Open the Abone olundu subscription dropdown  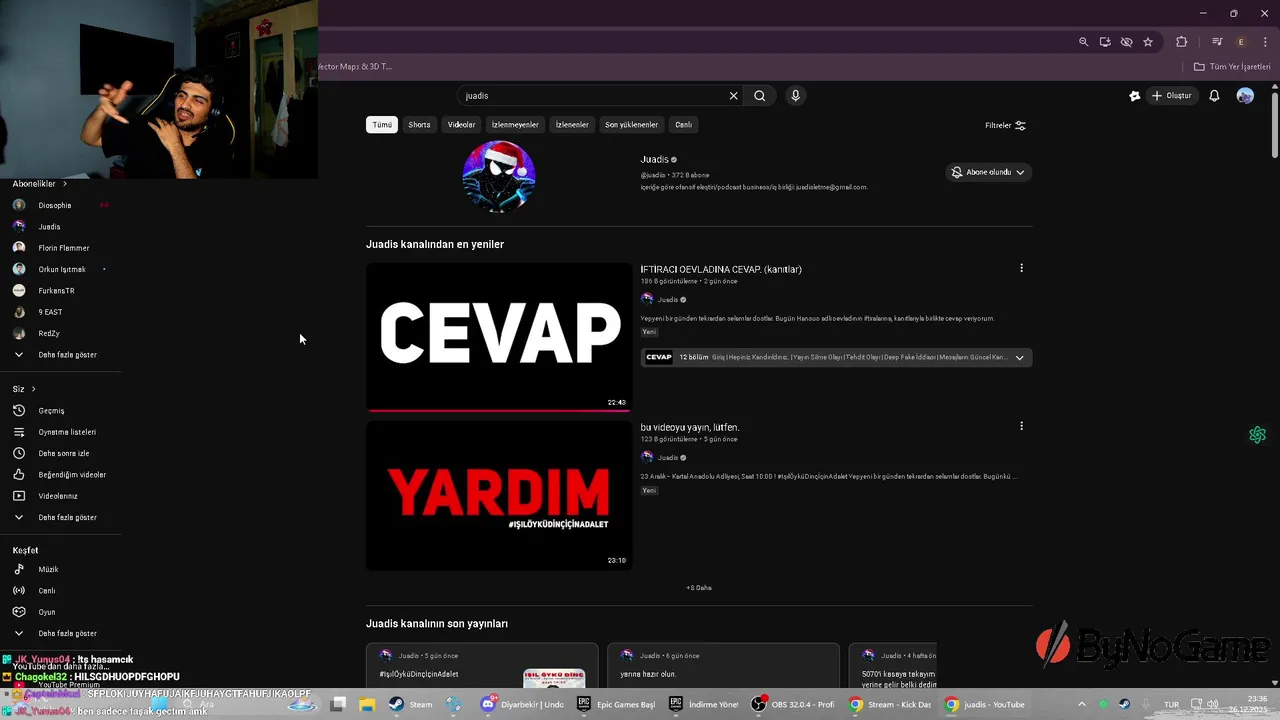tap(988, 172)
